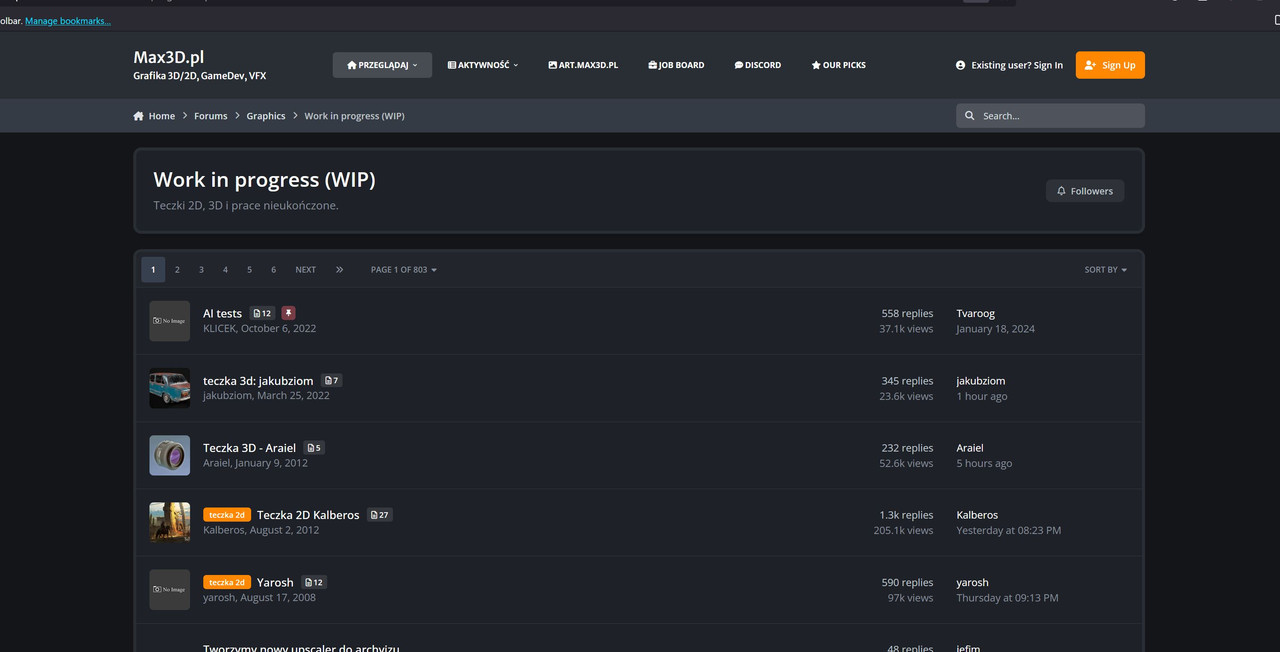
Task: Click the pinned icon on AI tests
Action: coord(288,313)
